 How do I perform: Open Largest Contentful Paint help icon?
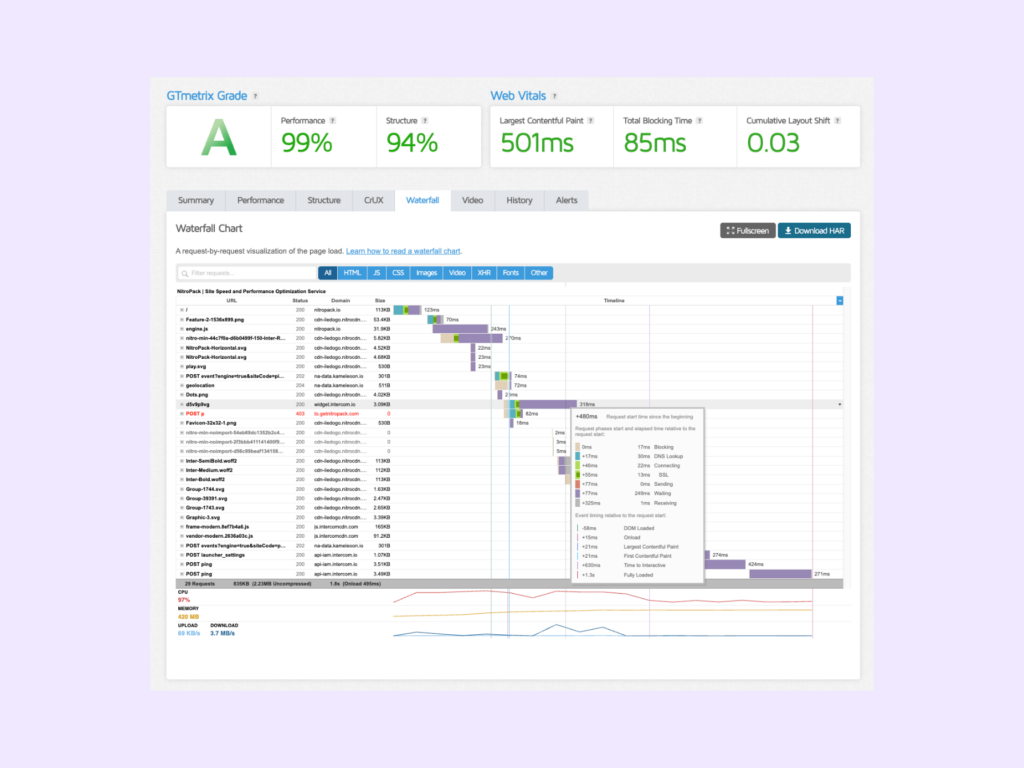pyautogui.click(x=591, y=121)
